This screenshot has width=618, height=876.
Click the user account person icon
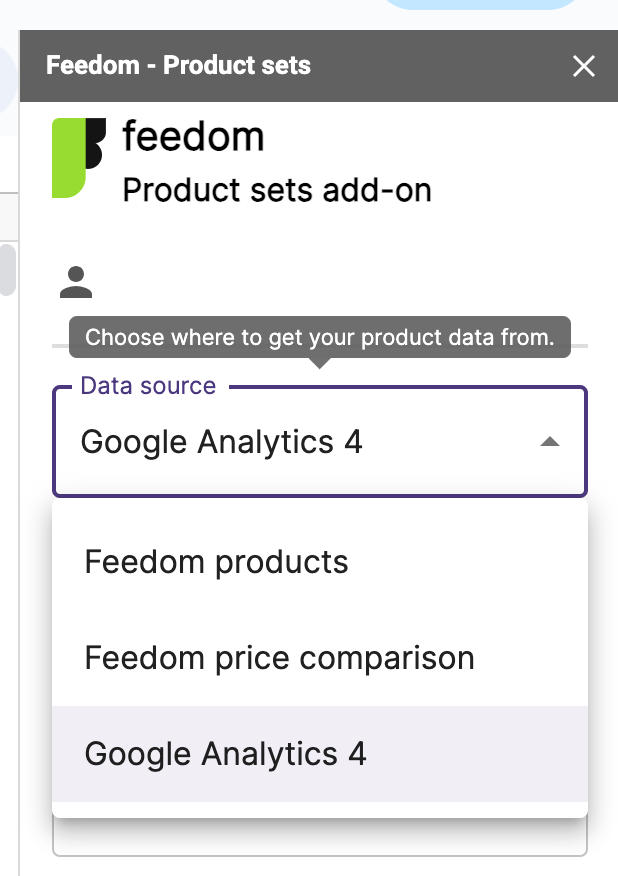[76, 282]
